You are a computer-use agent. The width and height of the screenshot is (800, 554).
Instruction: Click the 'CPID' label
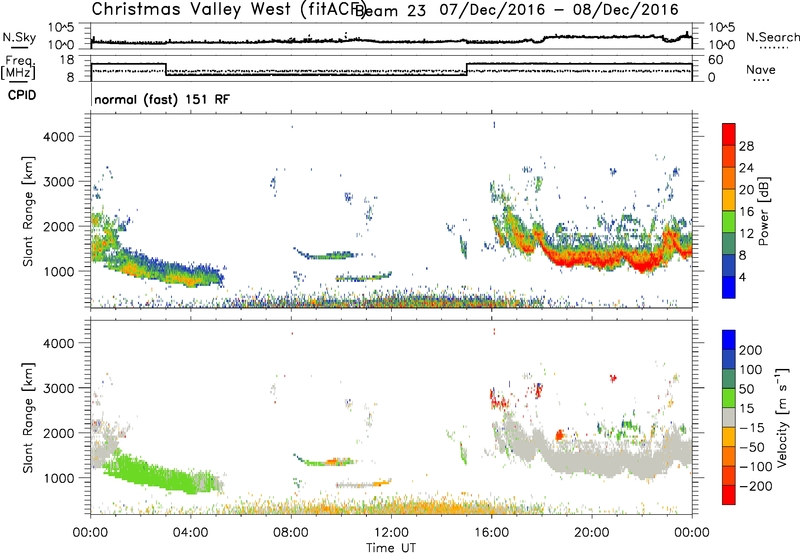tap(22, 95)
